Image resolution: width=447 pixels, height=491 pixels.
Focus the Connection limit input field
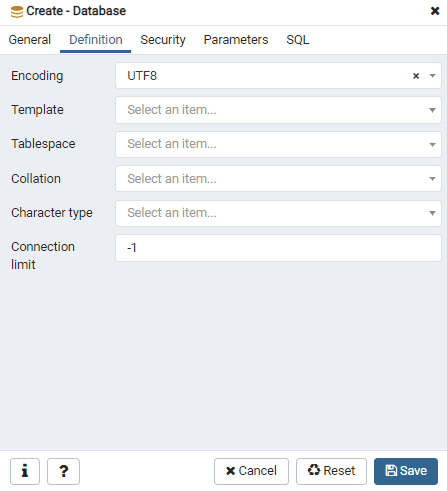click(278, 248)
